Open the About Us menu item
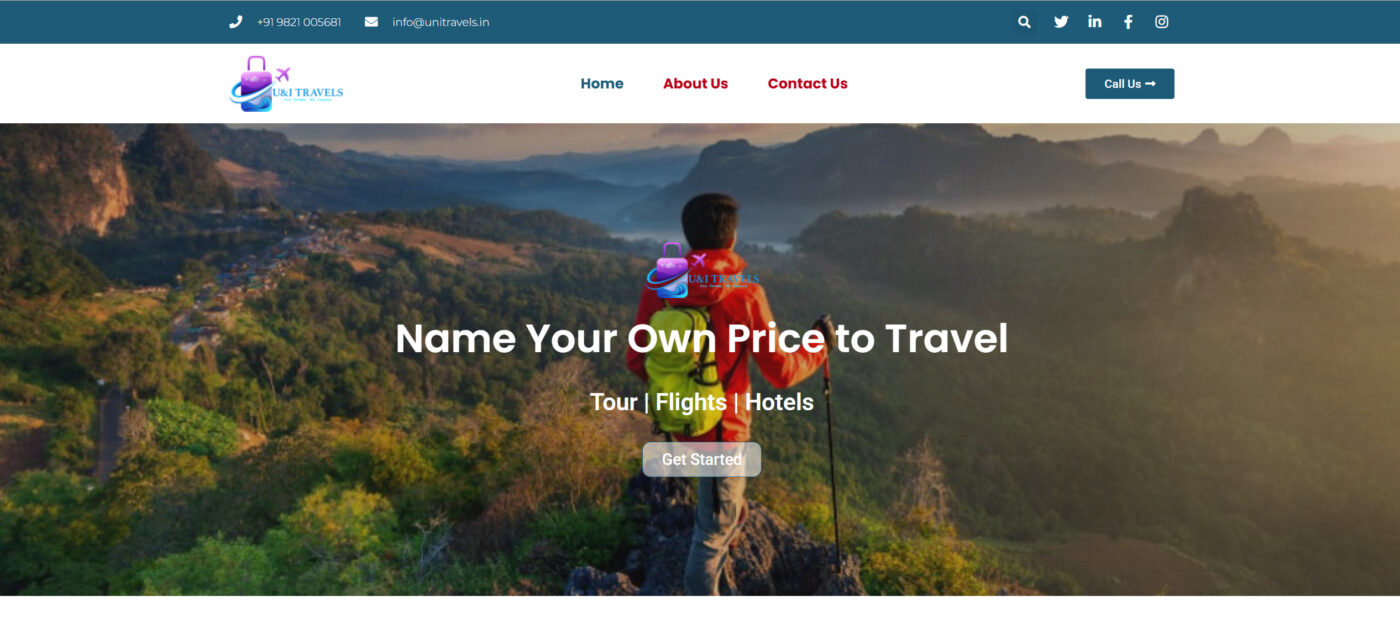 pyautogui.click(x=696, y=84)
